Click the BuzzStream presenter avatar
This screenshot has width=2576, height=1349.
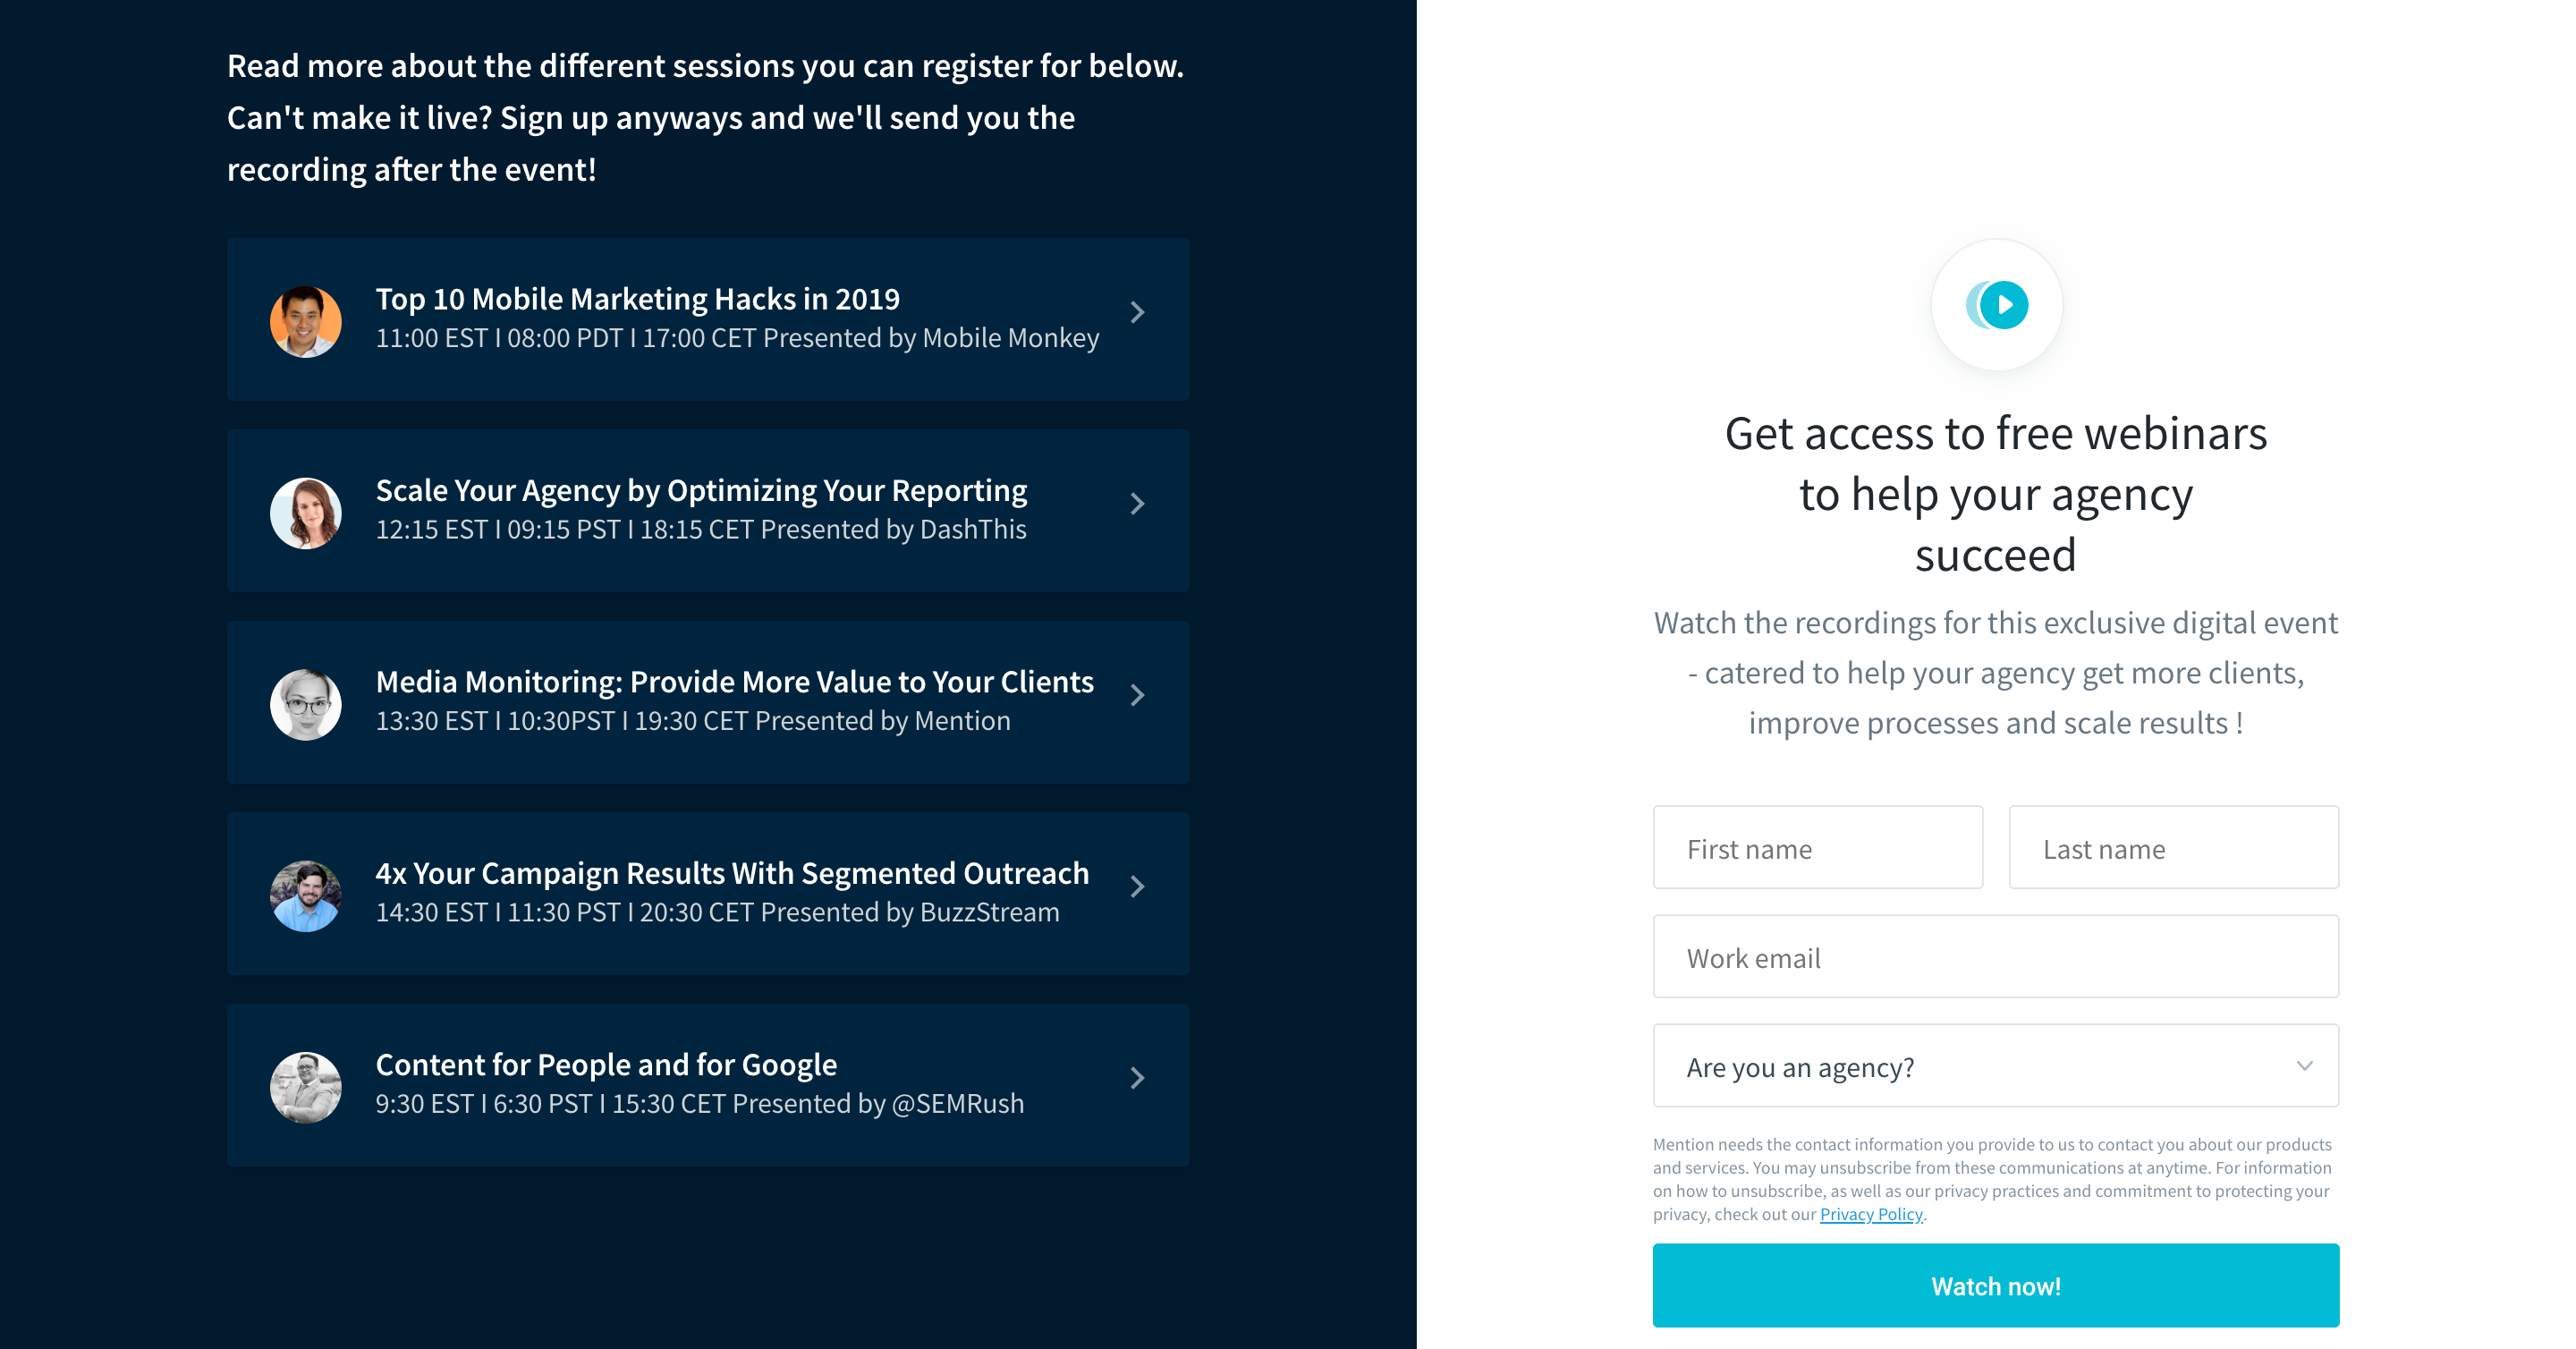pos(306,896)
